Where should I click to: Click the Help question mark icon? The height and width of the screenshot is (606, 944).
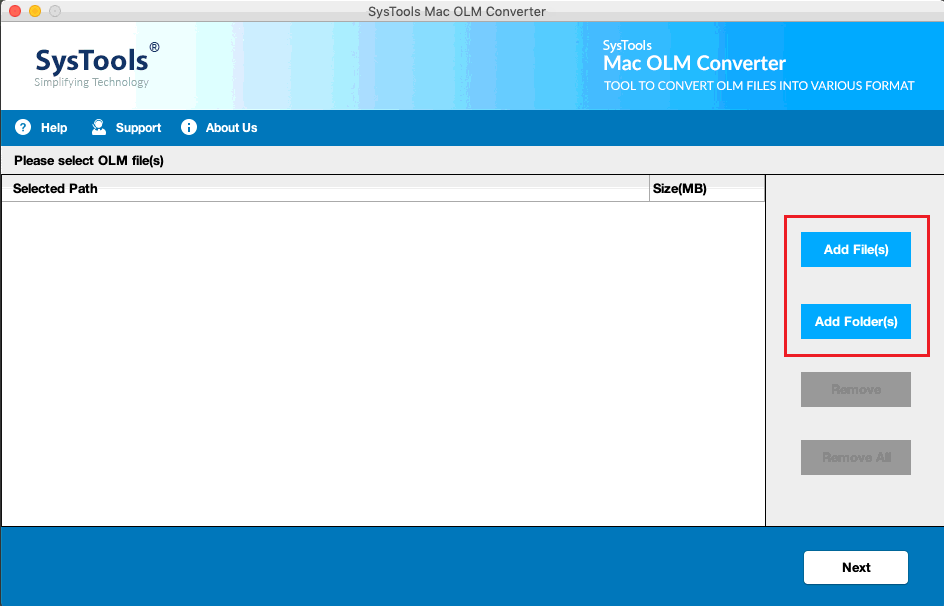coord(23,128)
